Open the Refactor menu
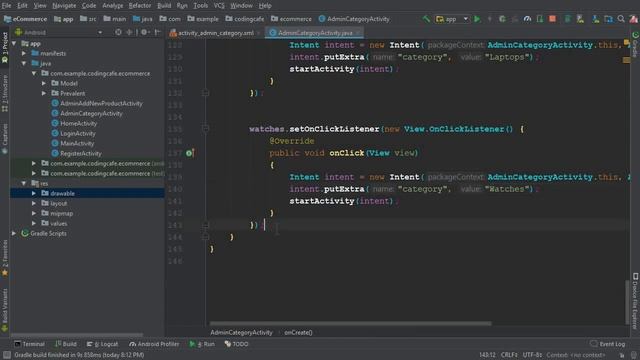 pyautogui.click(x=140, y=6)
